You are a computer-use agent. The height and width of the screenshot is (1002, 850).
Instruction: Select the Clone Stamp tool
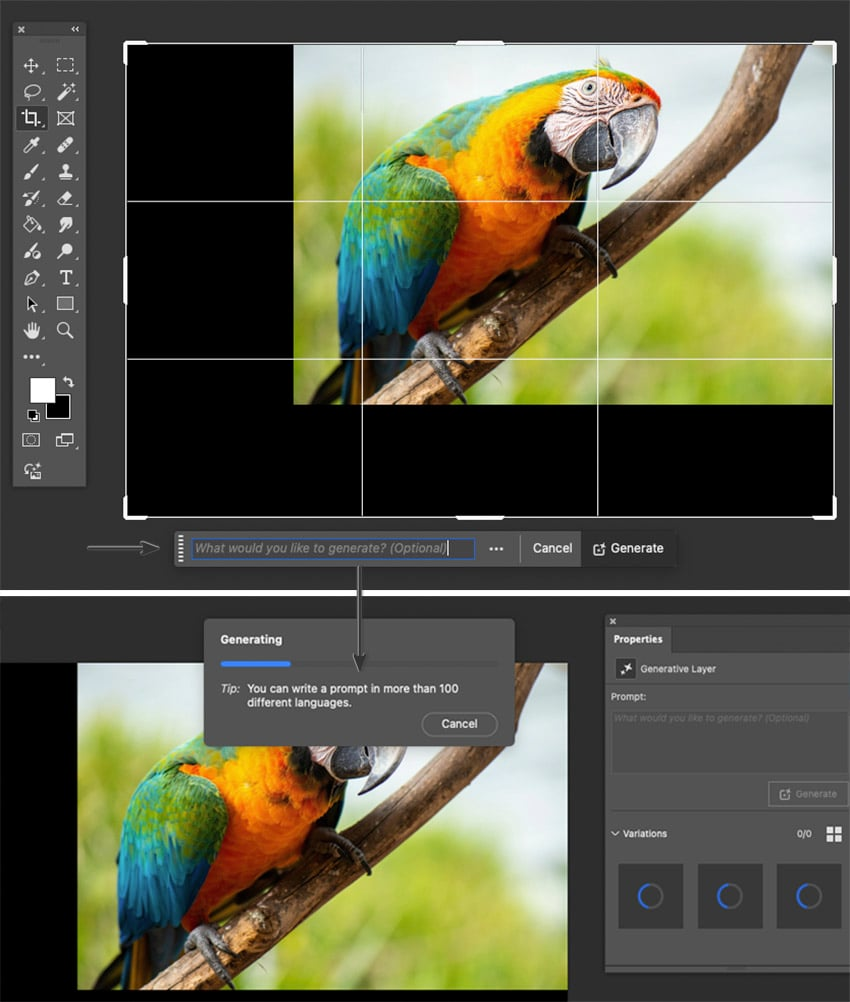point(66,172)
